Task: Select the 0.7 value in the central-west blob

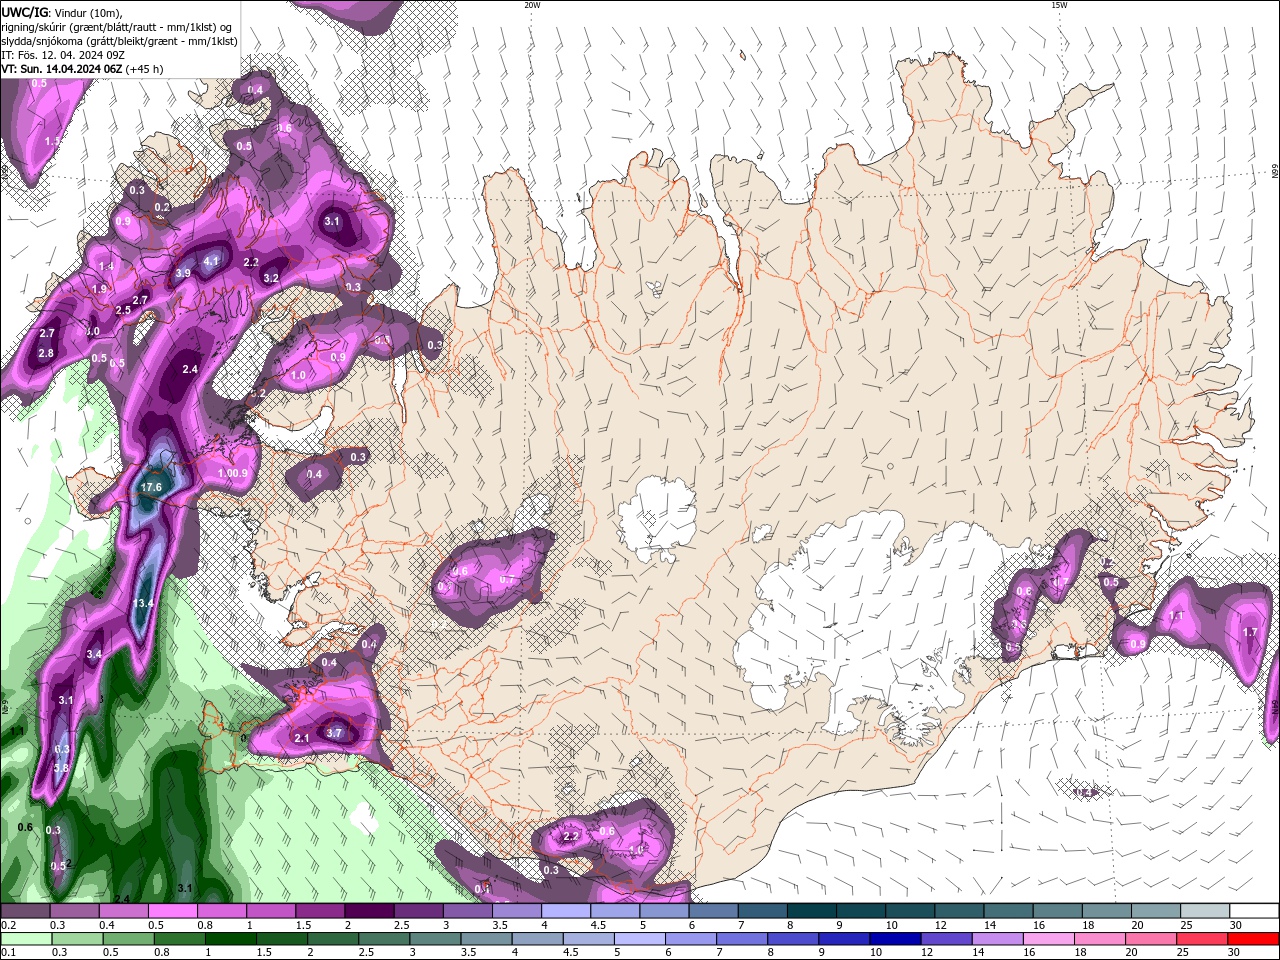Action: click(506, 579)
